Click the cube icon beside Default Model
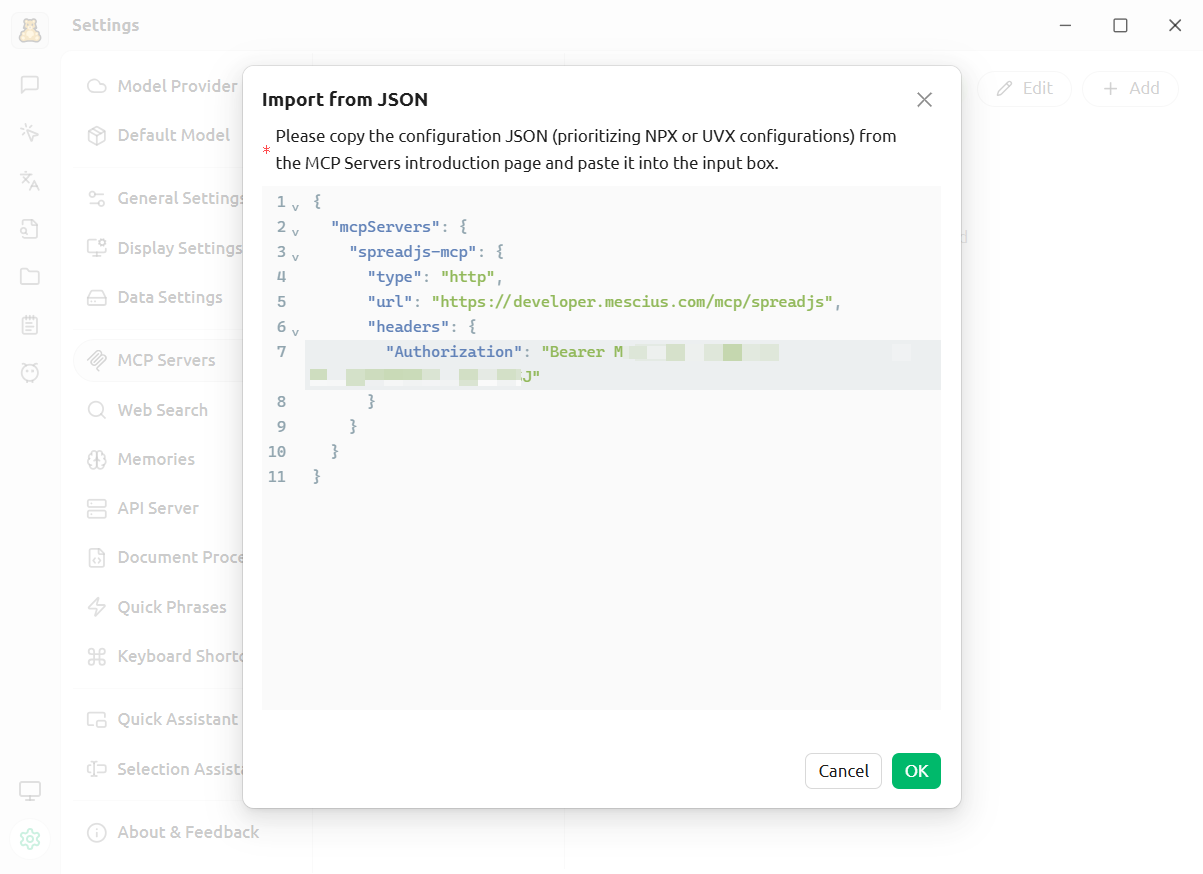Image resolution: width=1203 pixels, height=874 pixels. coord(97,135)
